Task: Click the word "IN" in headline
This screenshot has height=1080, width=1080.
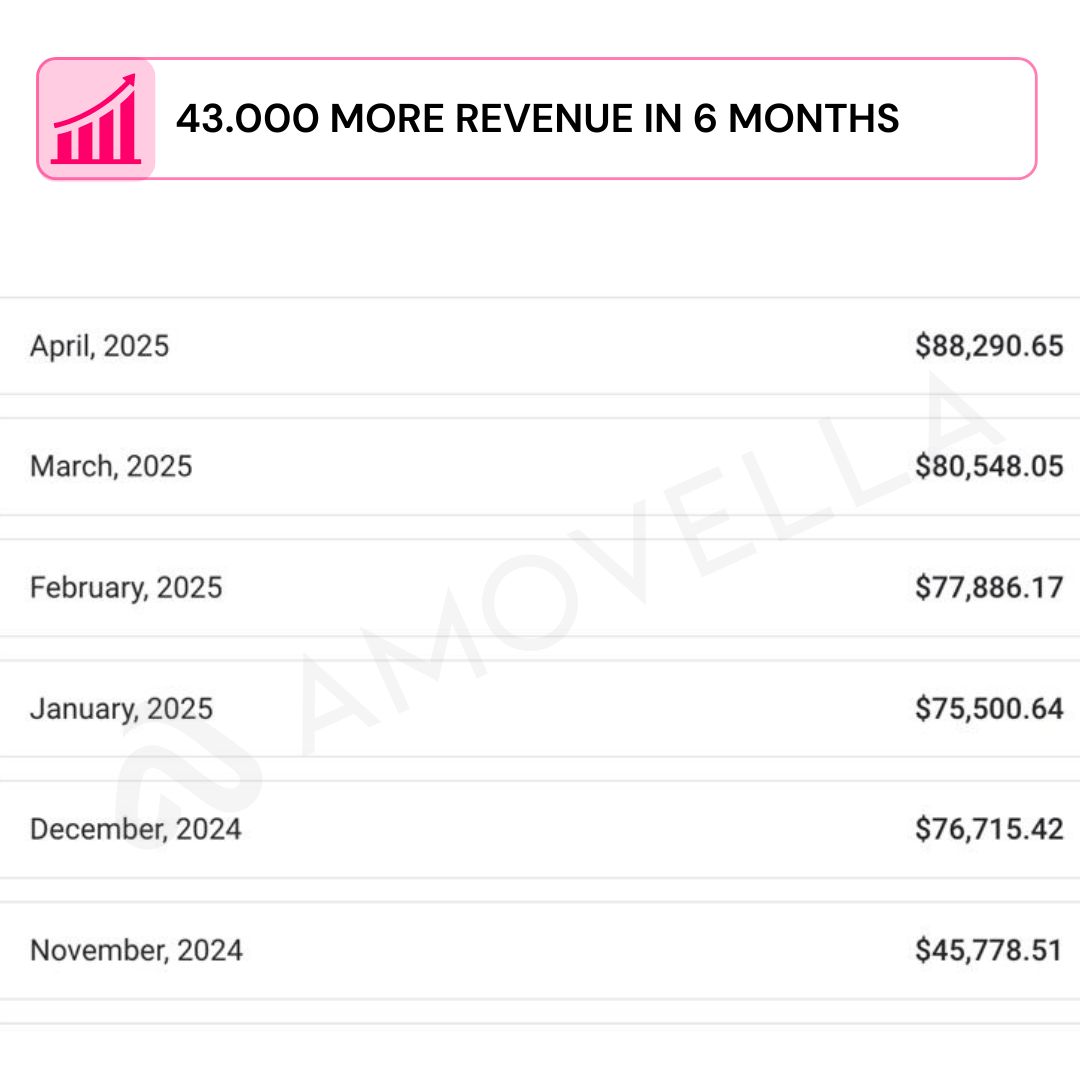Action: point(665,119)
